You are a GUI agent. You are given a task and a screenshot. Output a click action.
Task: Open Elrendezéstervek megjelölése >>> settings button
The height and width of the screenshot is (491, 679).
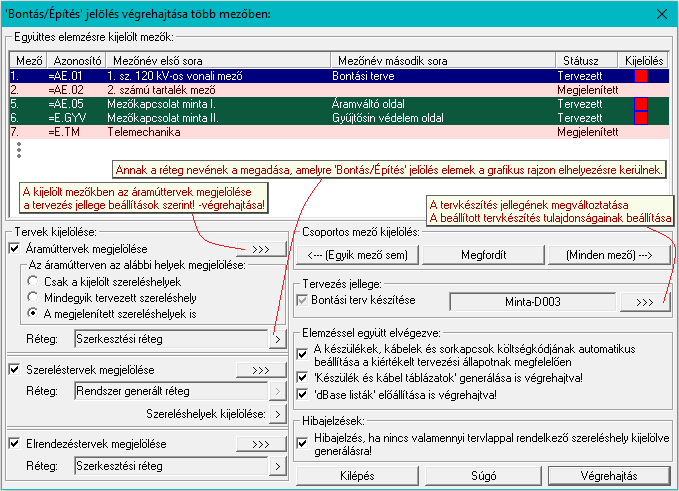click(x=261, y=444)
